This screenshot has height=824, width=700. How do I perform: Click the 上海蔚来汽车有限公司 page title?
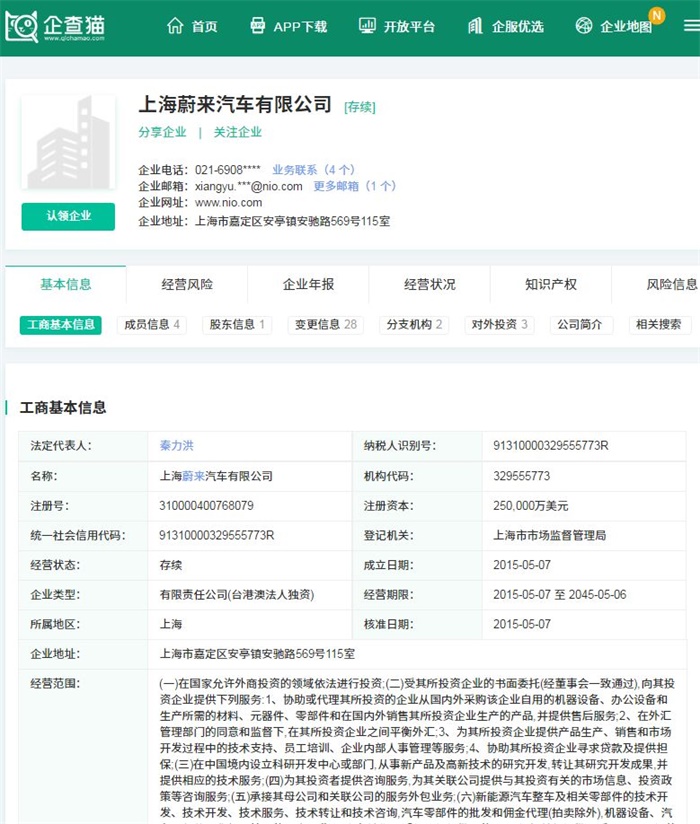click(235, 105)
